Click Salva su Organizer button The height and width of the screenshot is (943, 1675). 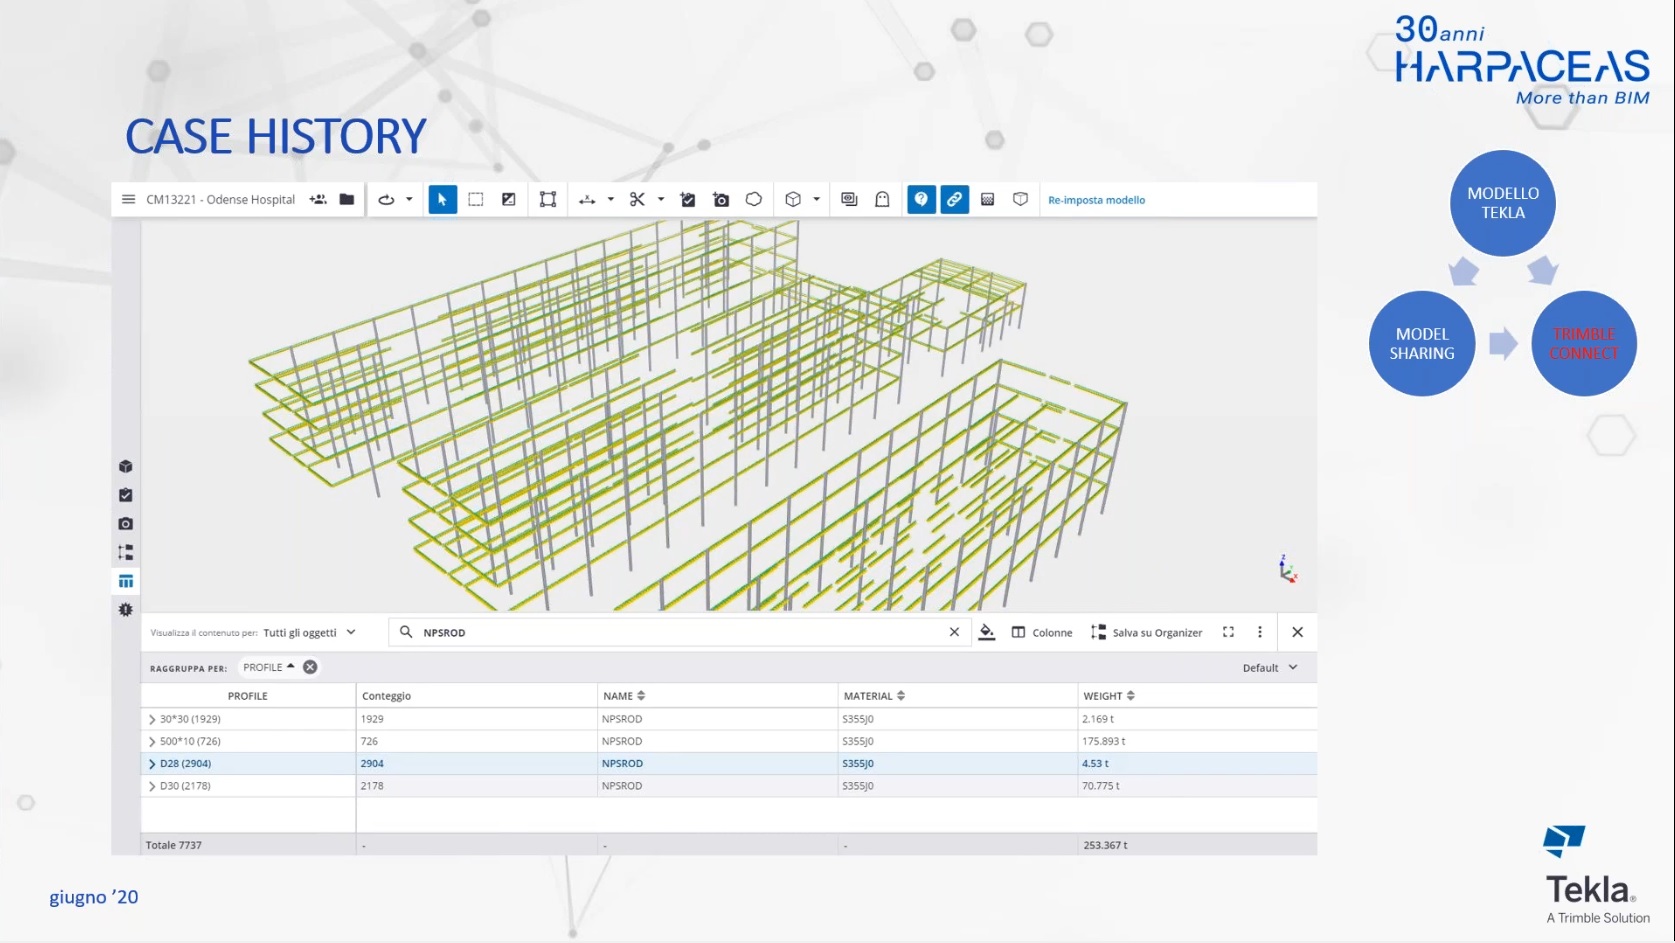point(1147,632)
